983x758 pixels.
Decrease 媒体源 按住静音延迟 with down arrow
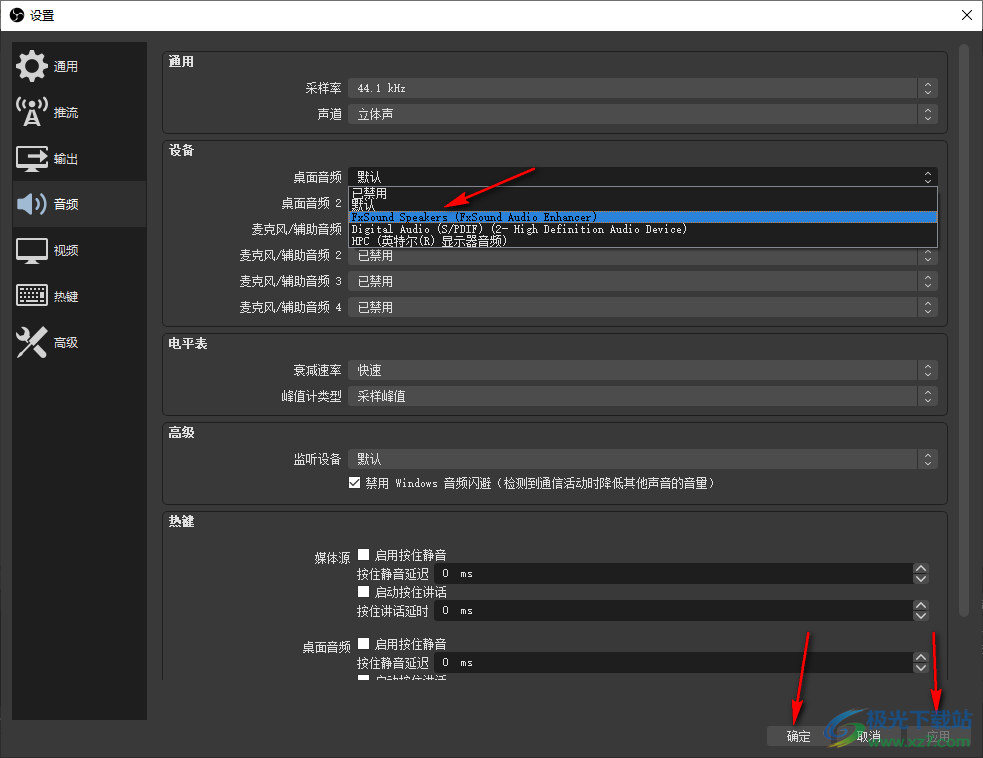(x=920, y=579)
